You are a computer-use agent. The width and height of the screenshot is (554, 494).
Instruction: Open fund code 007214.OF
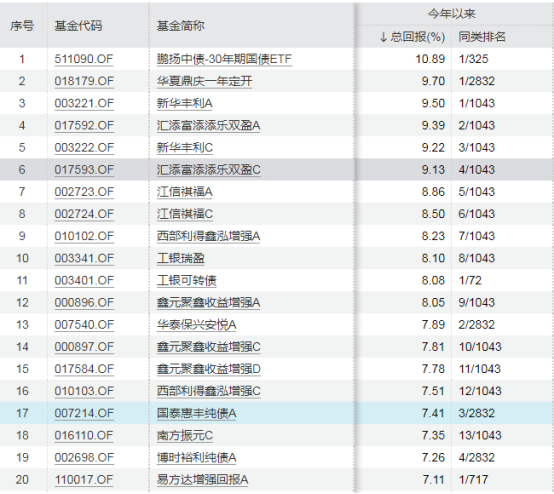[x=84, y=413]
